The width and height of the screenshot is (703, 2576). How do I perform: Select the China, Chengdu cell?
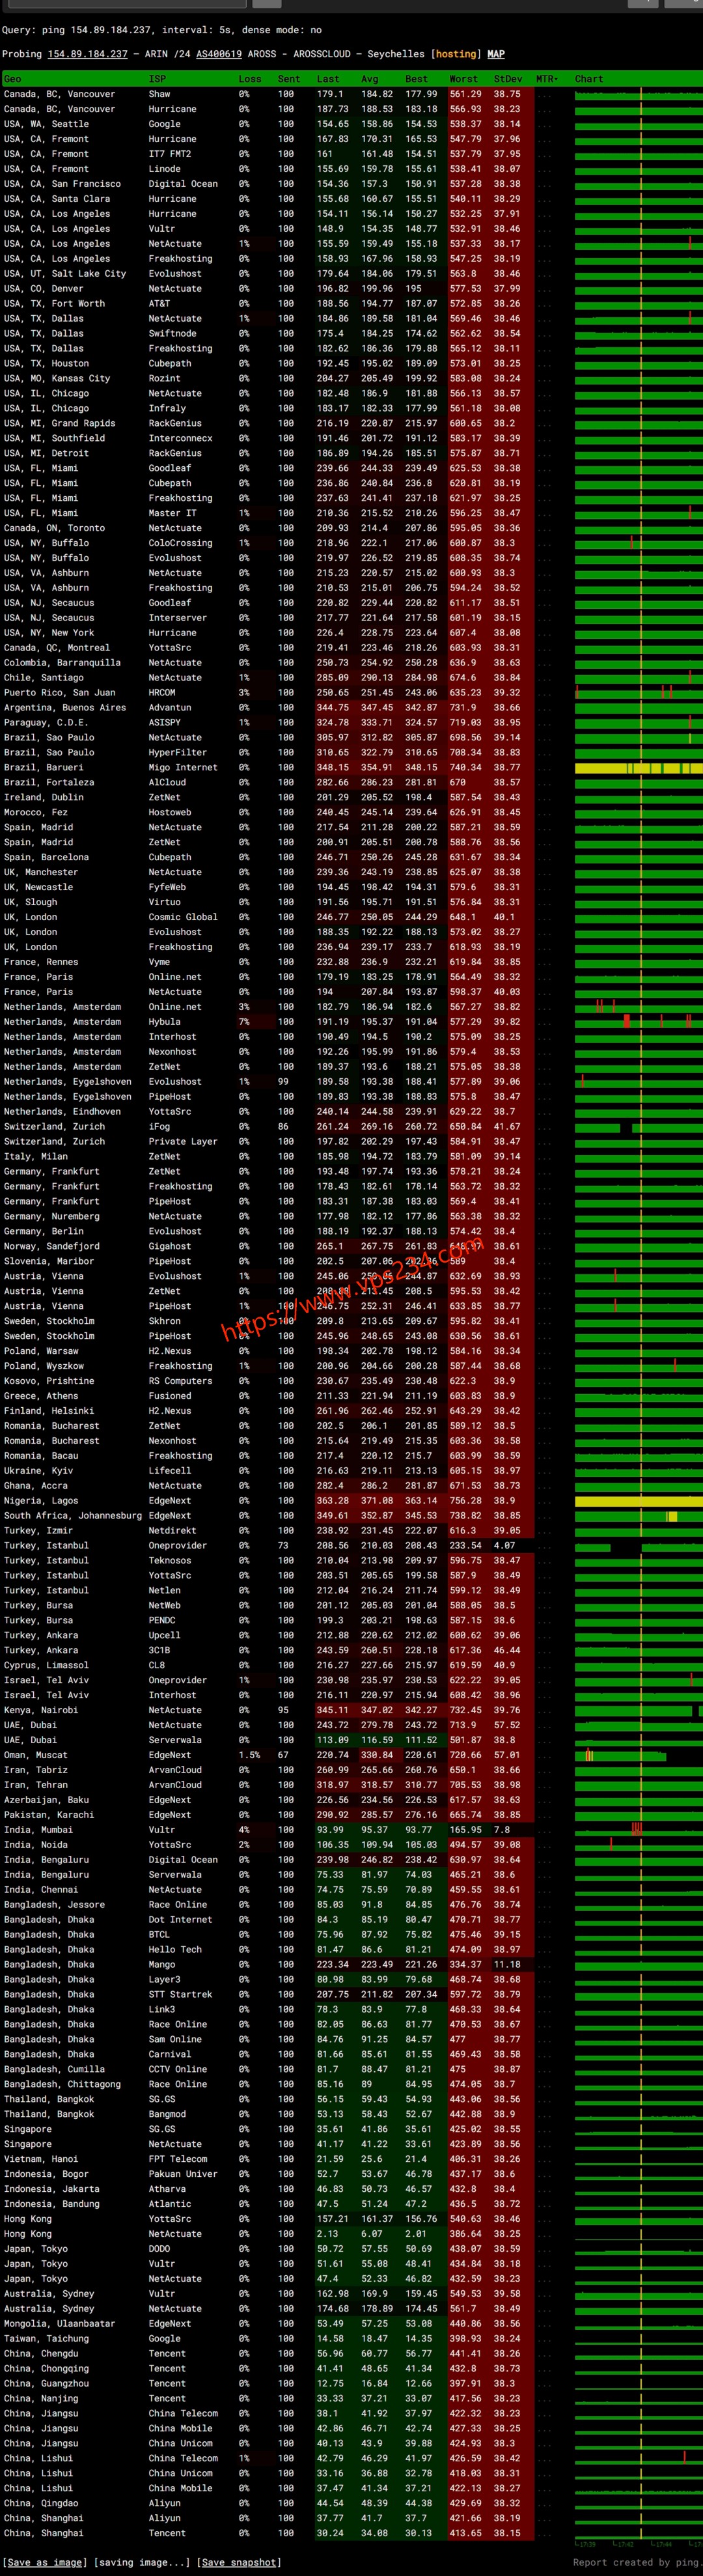[x=38, y=2353]
